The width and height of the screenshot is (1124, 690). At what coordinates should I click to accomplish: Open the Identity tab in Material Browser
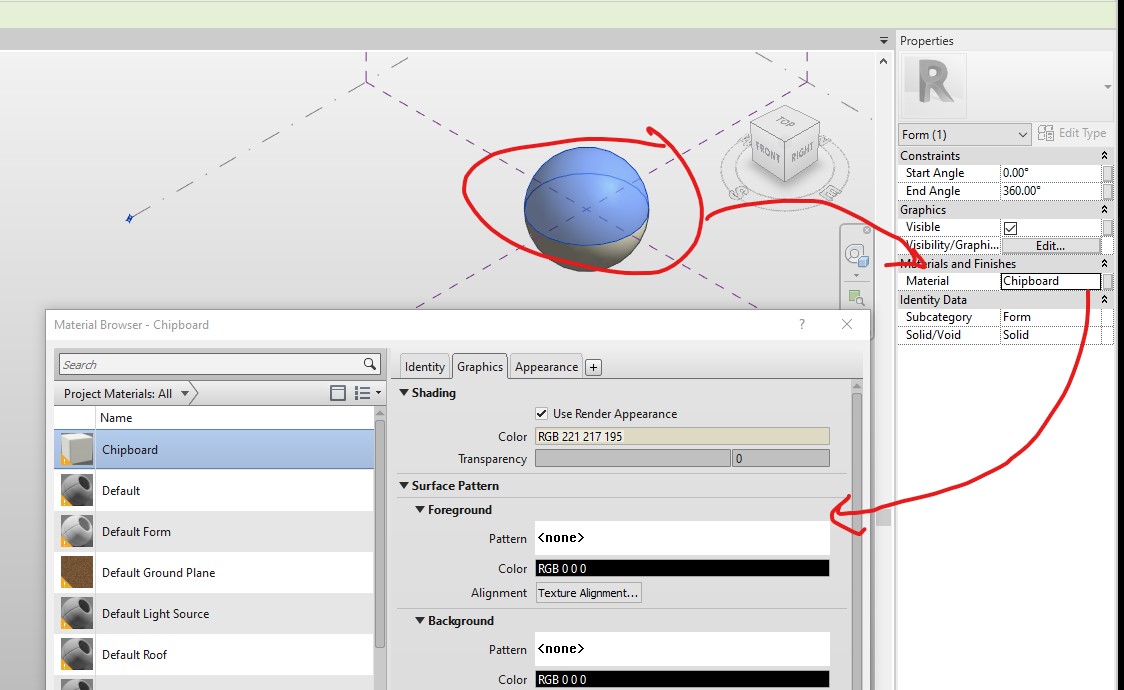tap(424, 366)
